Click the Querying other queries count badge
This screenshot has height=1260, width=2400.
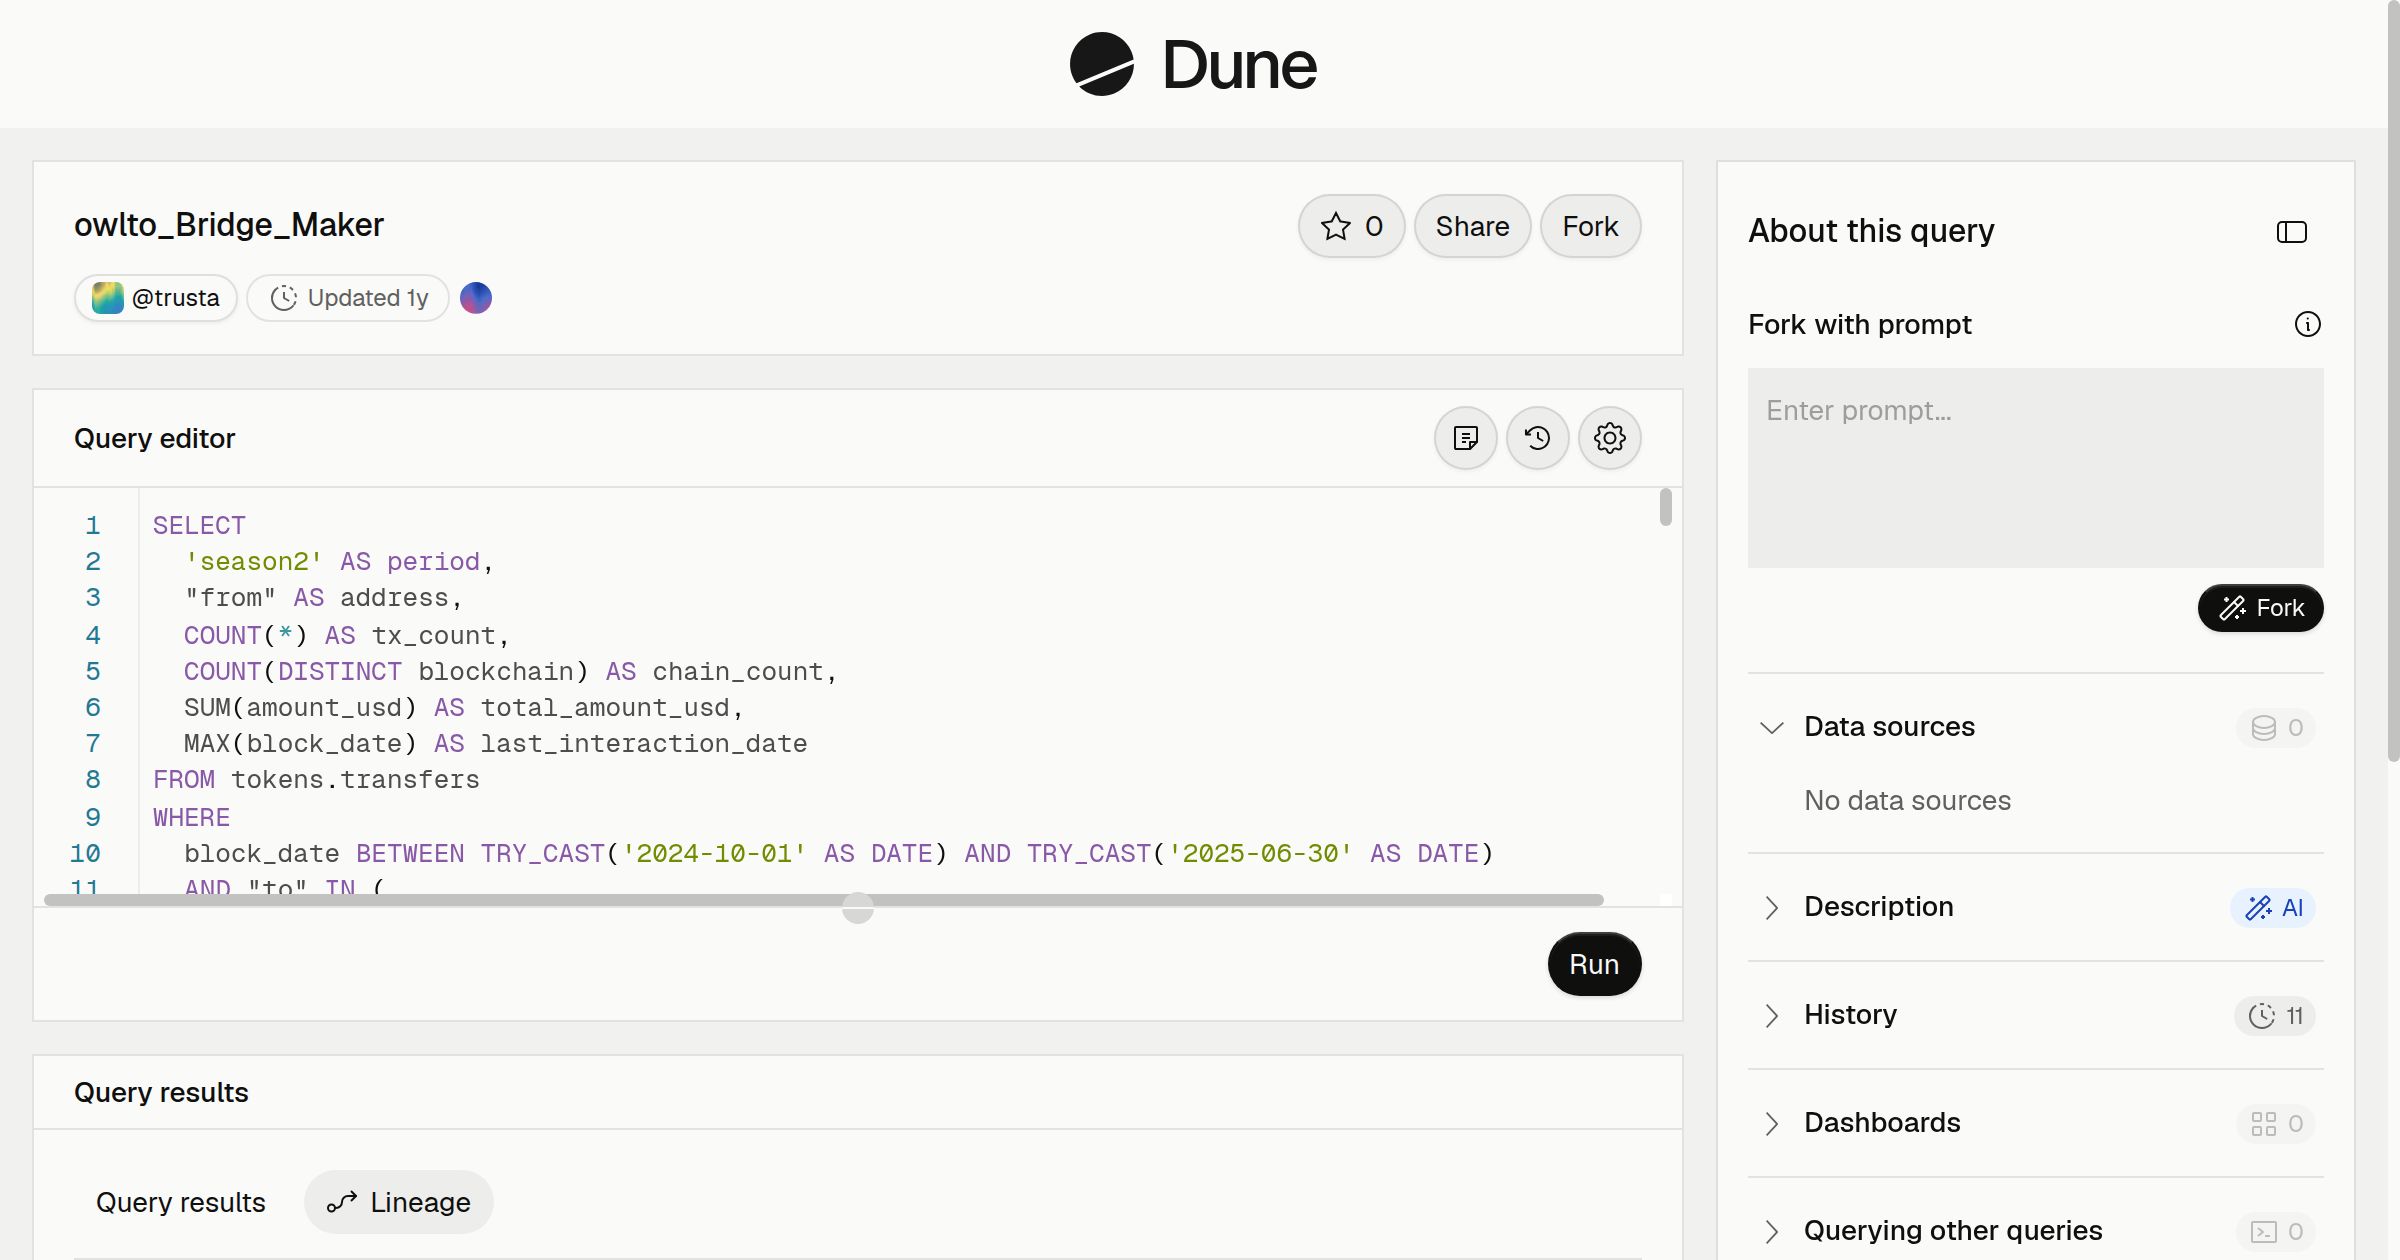click(x=2276, y=1231)
